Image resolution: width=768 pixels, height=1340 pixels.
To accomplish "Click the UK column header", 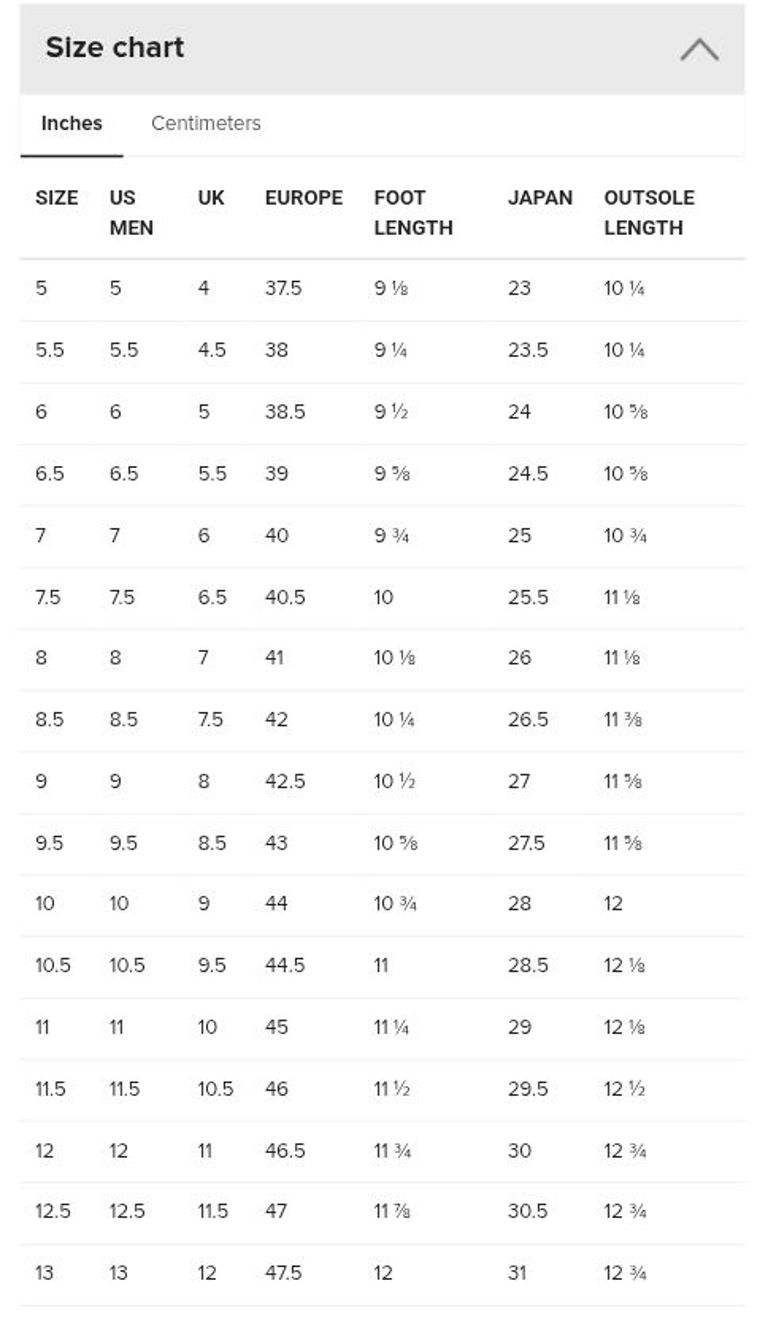I will (x=211, y=198).
